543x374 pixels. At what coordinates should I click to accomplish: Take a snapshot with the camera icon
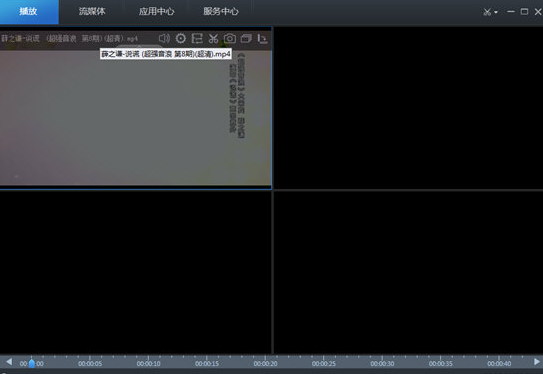click(230, 38)
